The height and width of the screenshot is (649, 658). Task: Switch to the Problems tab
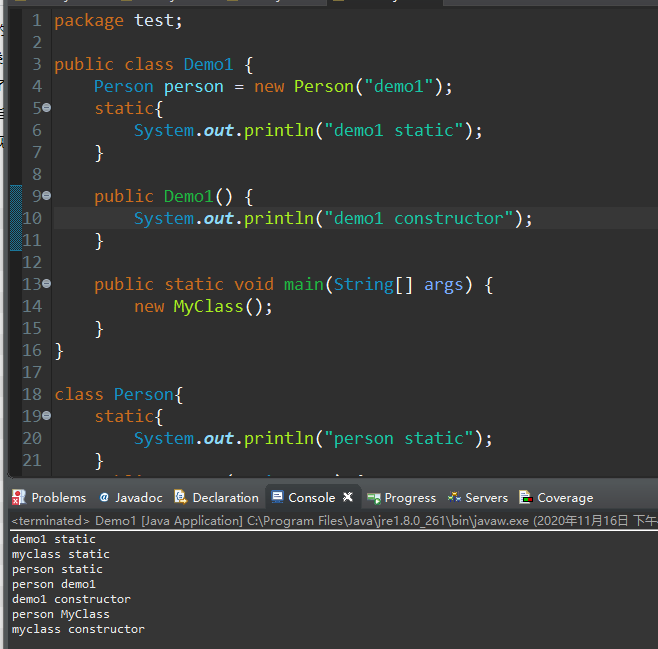point(49,498)
